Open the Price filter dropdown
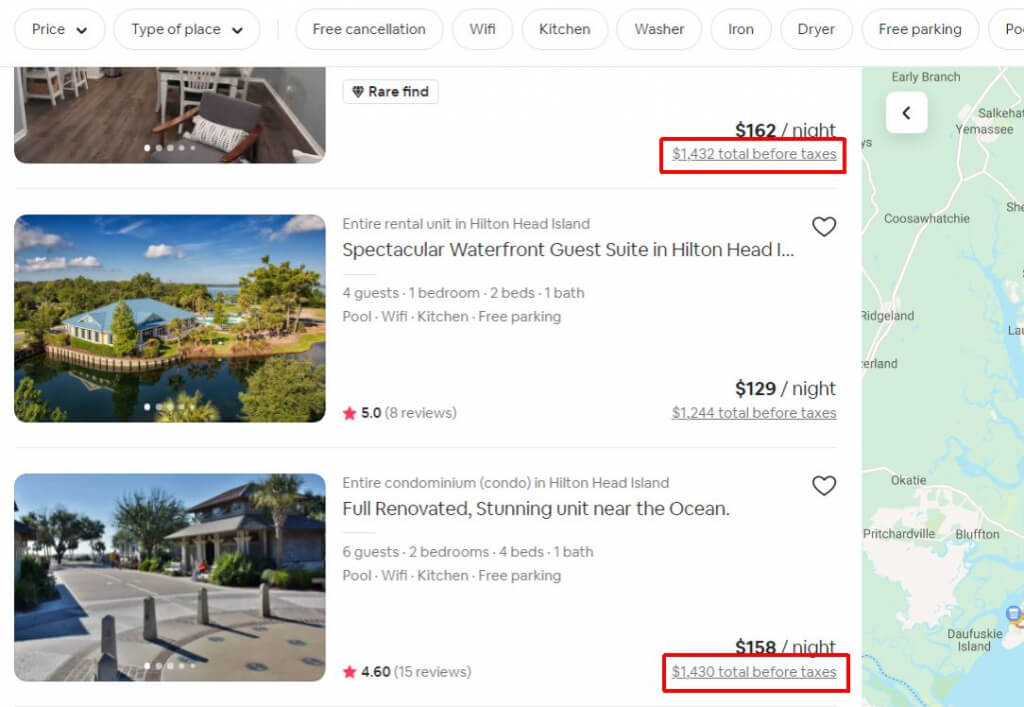The image size is (1024, 707). tap(59, 30)
